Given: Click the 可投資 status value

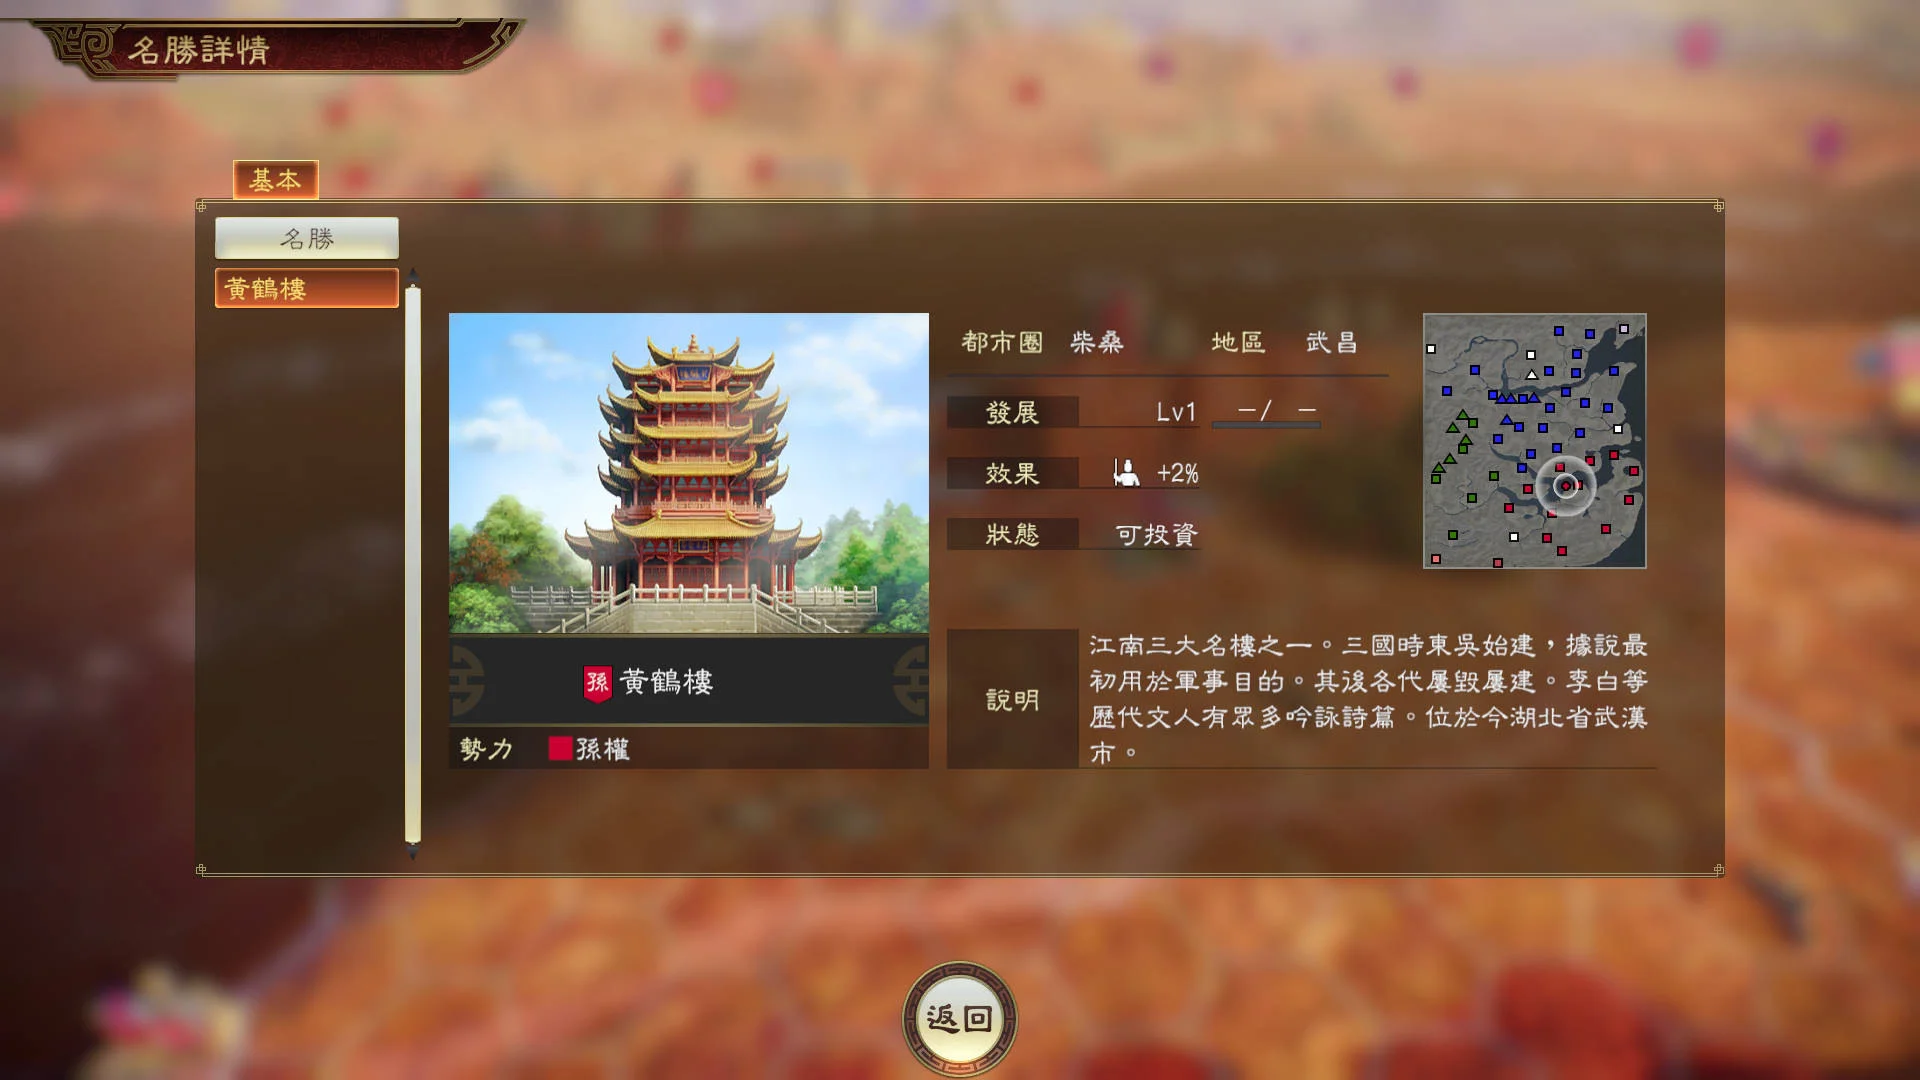Looking at the screenshot, I should tap(1157, 535).
